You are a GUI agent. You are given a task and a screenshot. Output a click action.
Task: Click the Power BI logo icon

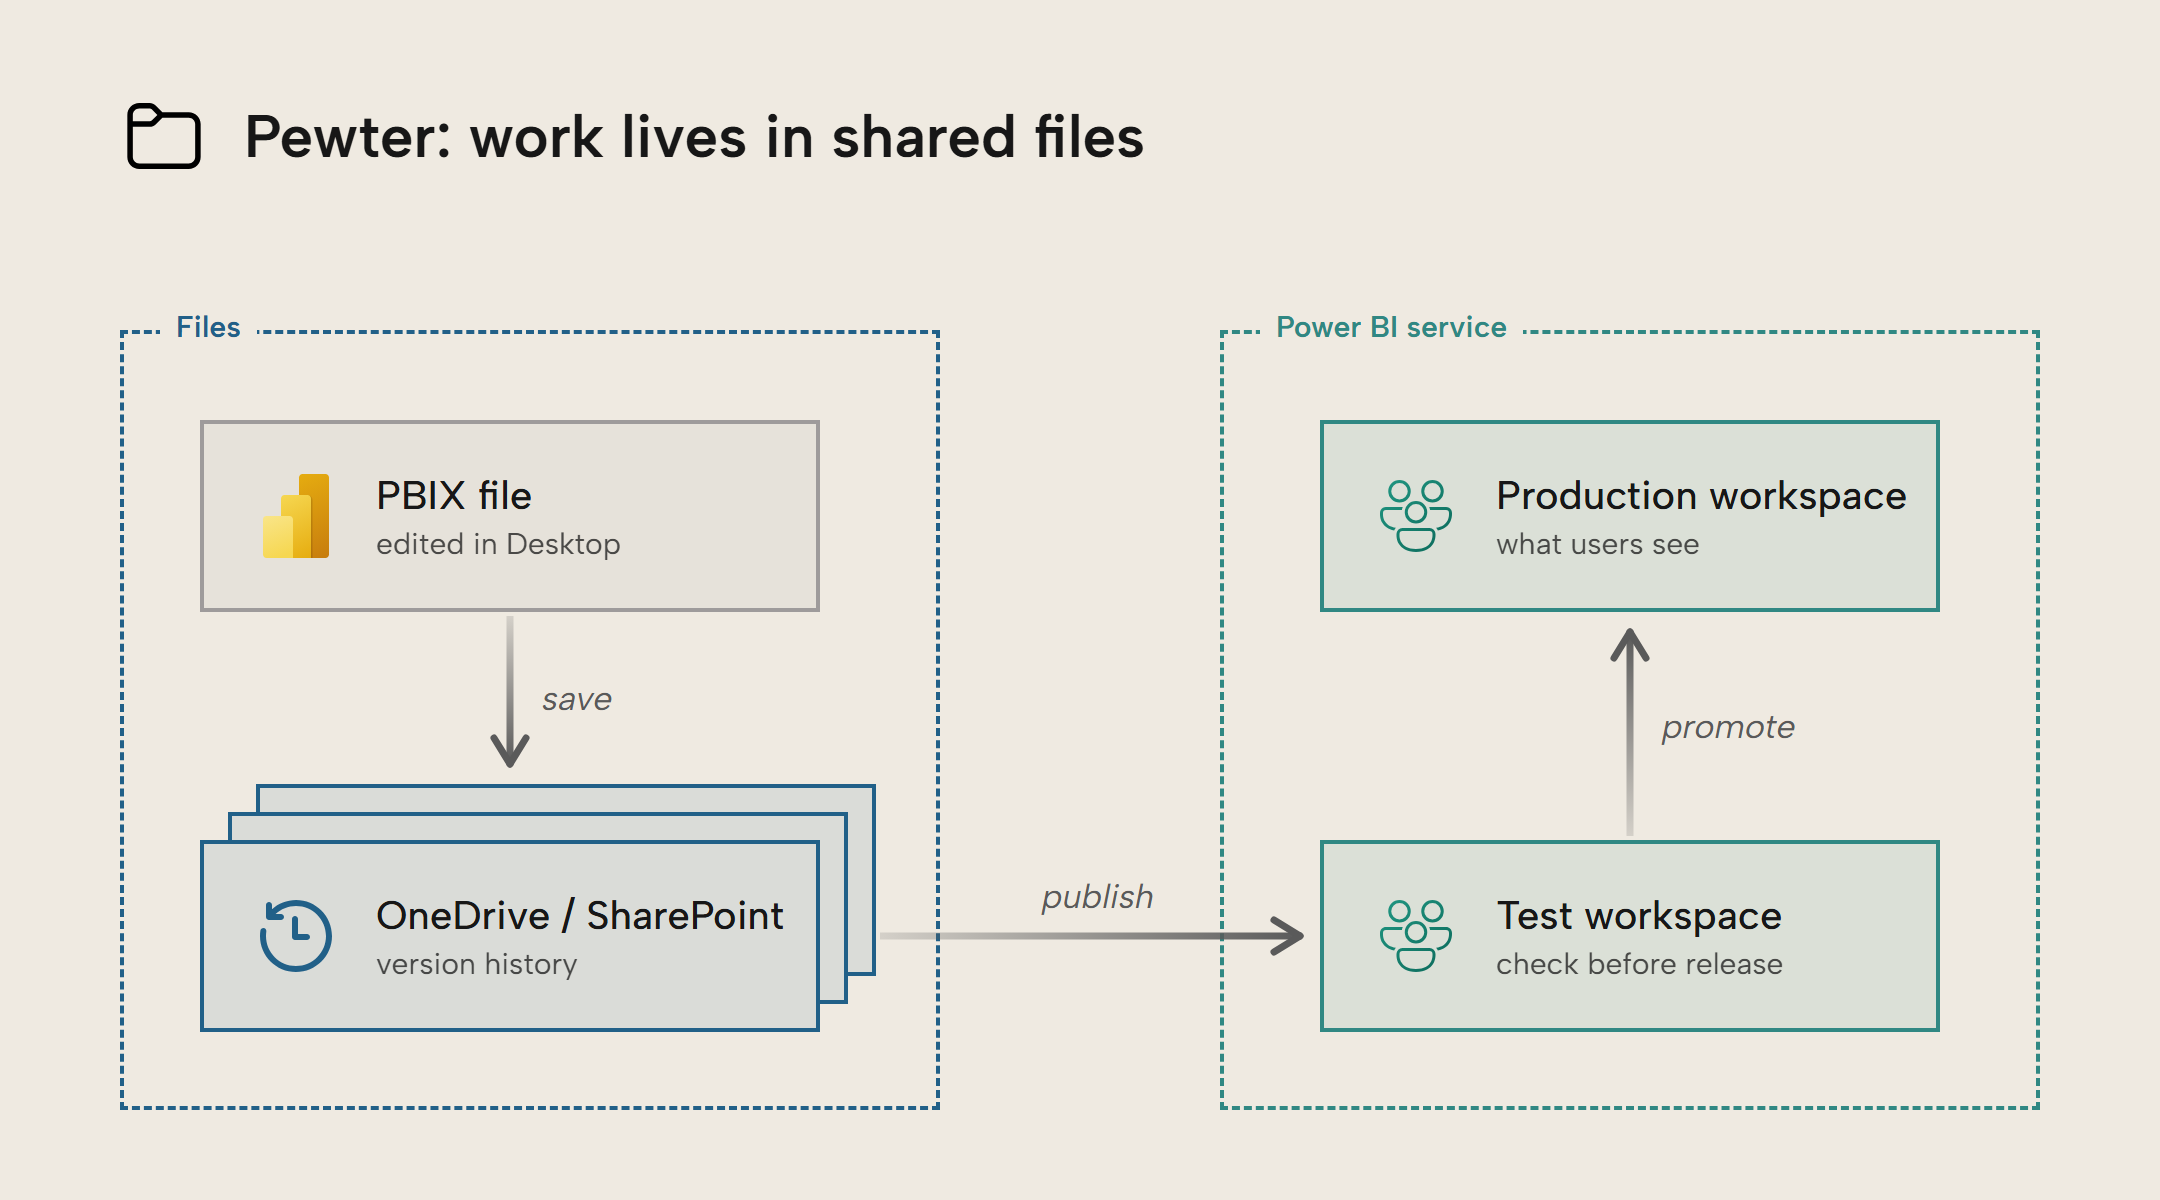(296, 516)
